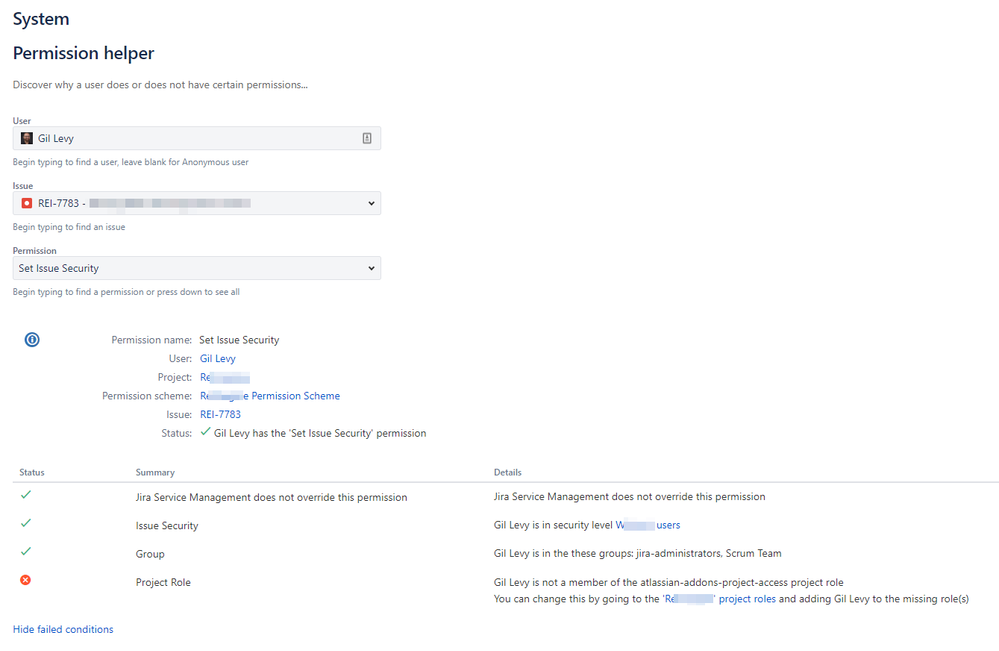Click the Project name link

click(x=224, y=377)
